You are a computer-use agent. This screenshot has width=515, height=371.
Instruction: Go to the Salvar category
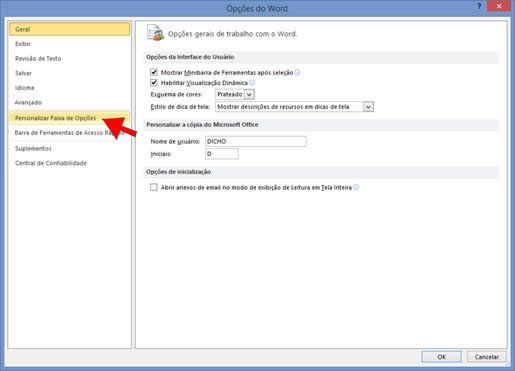click(70, 73)
